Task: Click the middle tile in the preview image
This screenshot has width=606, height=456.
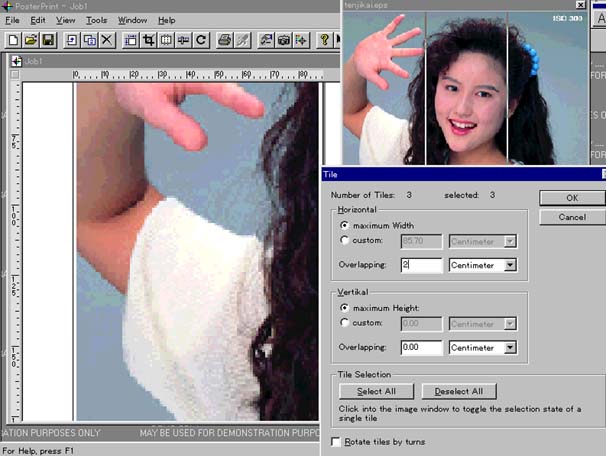Action: pyautogui.click(x=467, y=88)
